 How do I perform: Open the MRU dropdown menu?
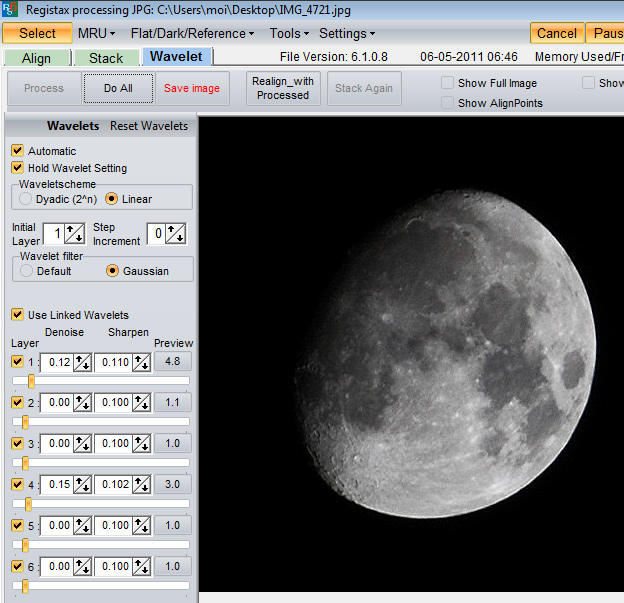(x=96, y=33)
